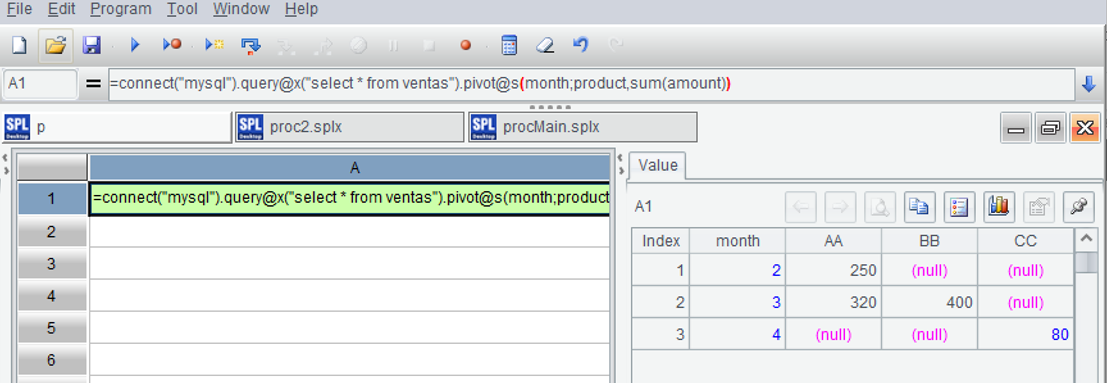Viewport: 1107px width, 383px height.
Task: Open the Tool menu
Action: tap(182, 10)
